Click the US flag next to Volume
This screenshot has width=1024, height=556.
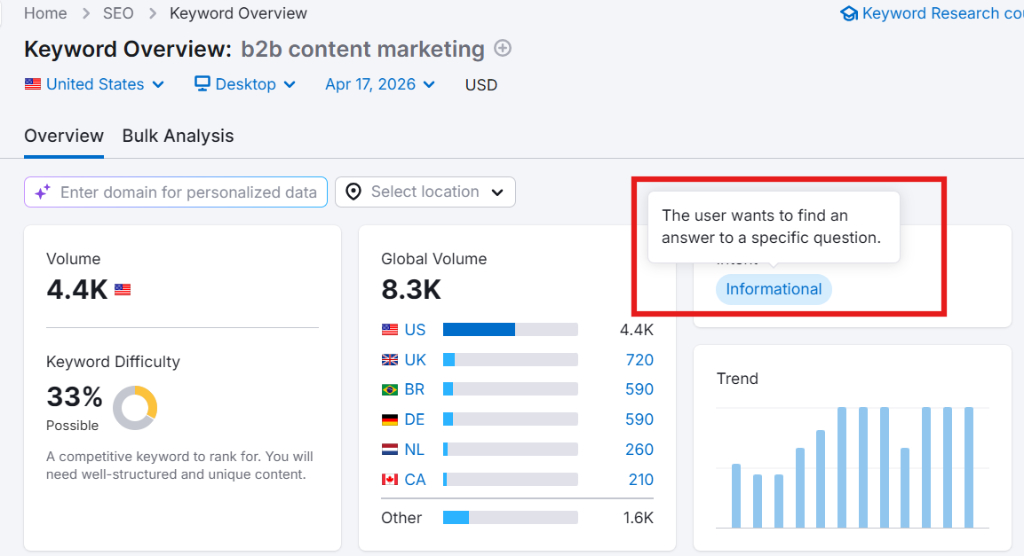pyautogui.click(x=123, y=290)
